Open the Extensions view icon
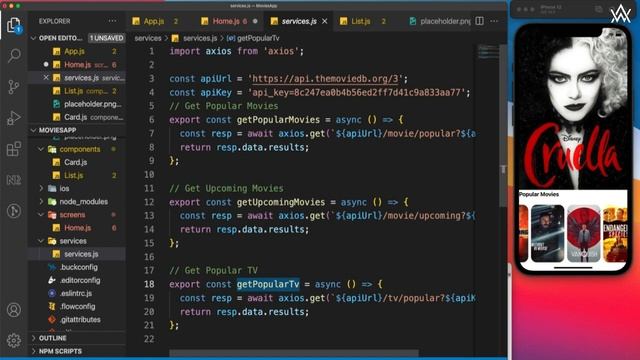Viewport: 640px width, 360px height. click(x=14, y=149)
